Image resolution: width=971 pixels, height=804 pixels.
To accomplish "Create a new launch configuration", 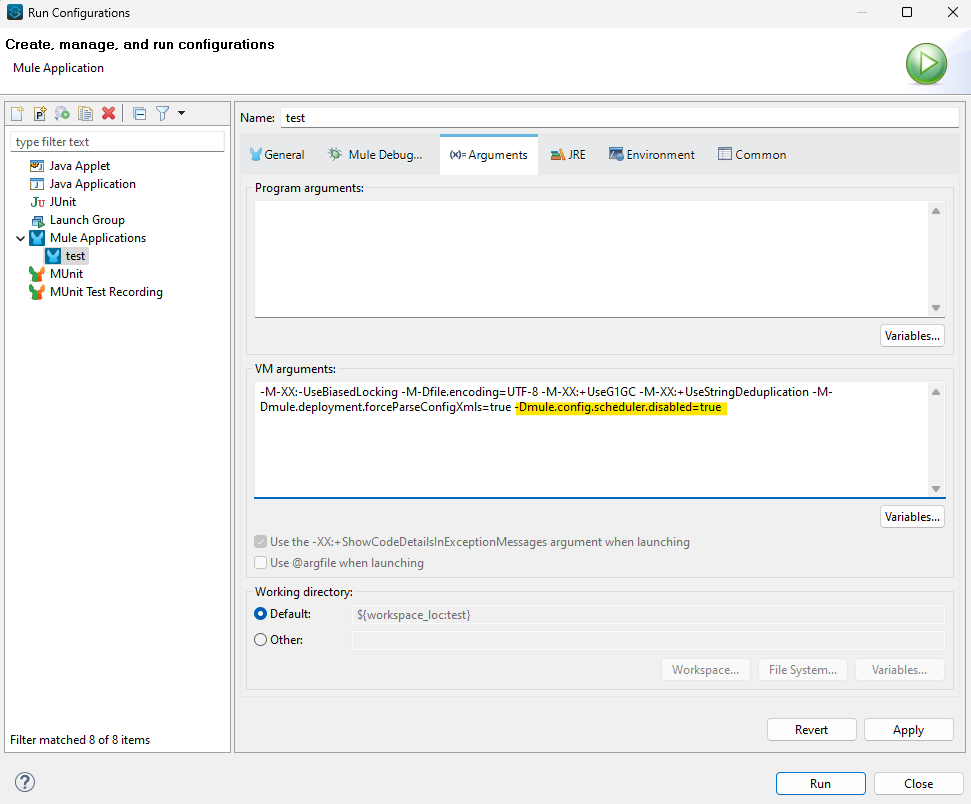I will pos(17,113).
